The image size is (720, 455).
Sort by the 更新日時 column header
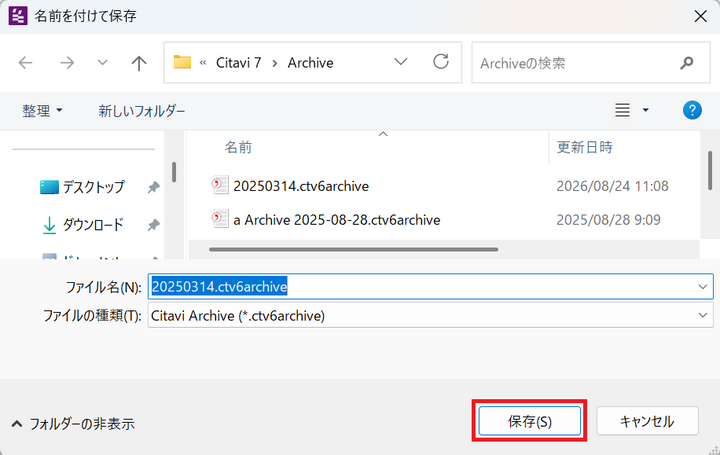(x=585, y=147)
